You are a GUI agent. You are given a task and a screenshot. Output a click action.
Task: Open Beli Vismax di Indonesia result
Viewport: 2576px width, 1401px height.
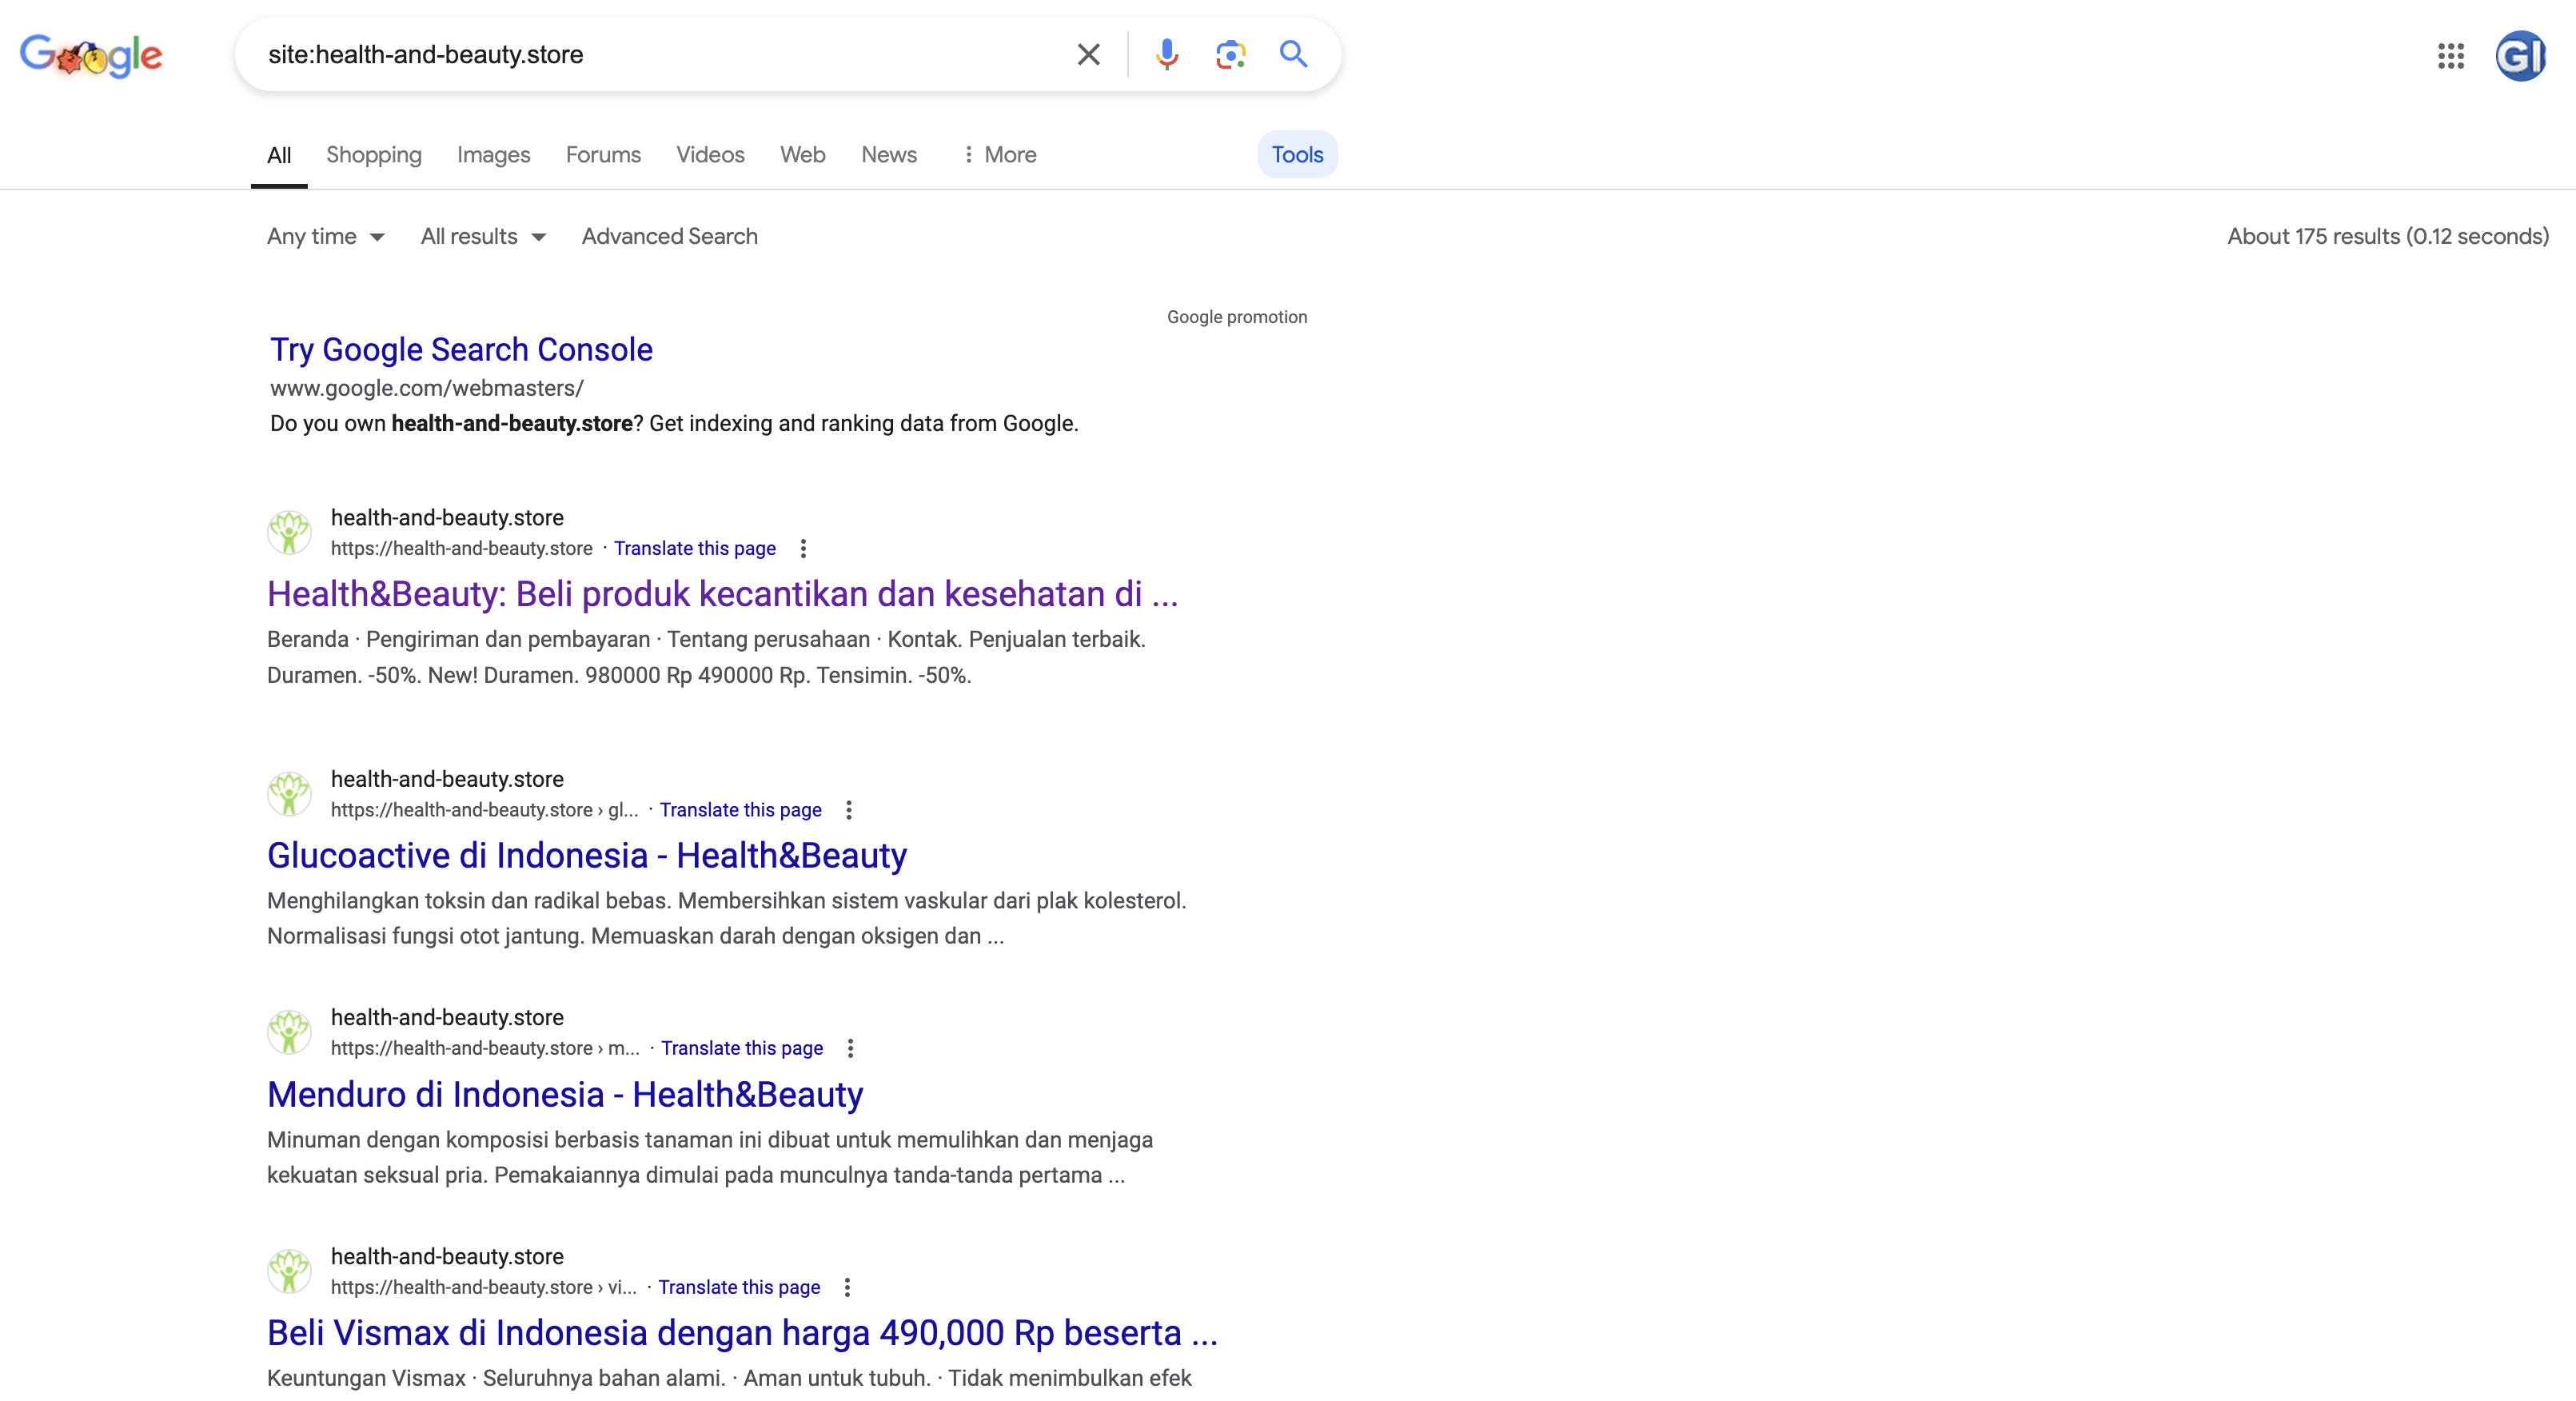pyautogui.click(x=742, y=1333)
